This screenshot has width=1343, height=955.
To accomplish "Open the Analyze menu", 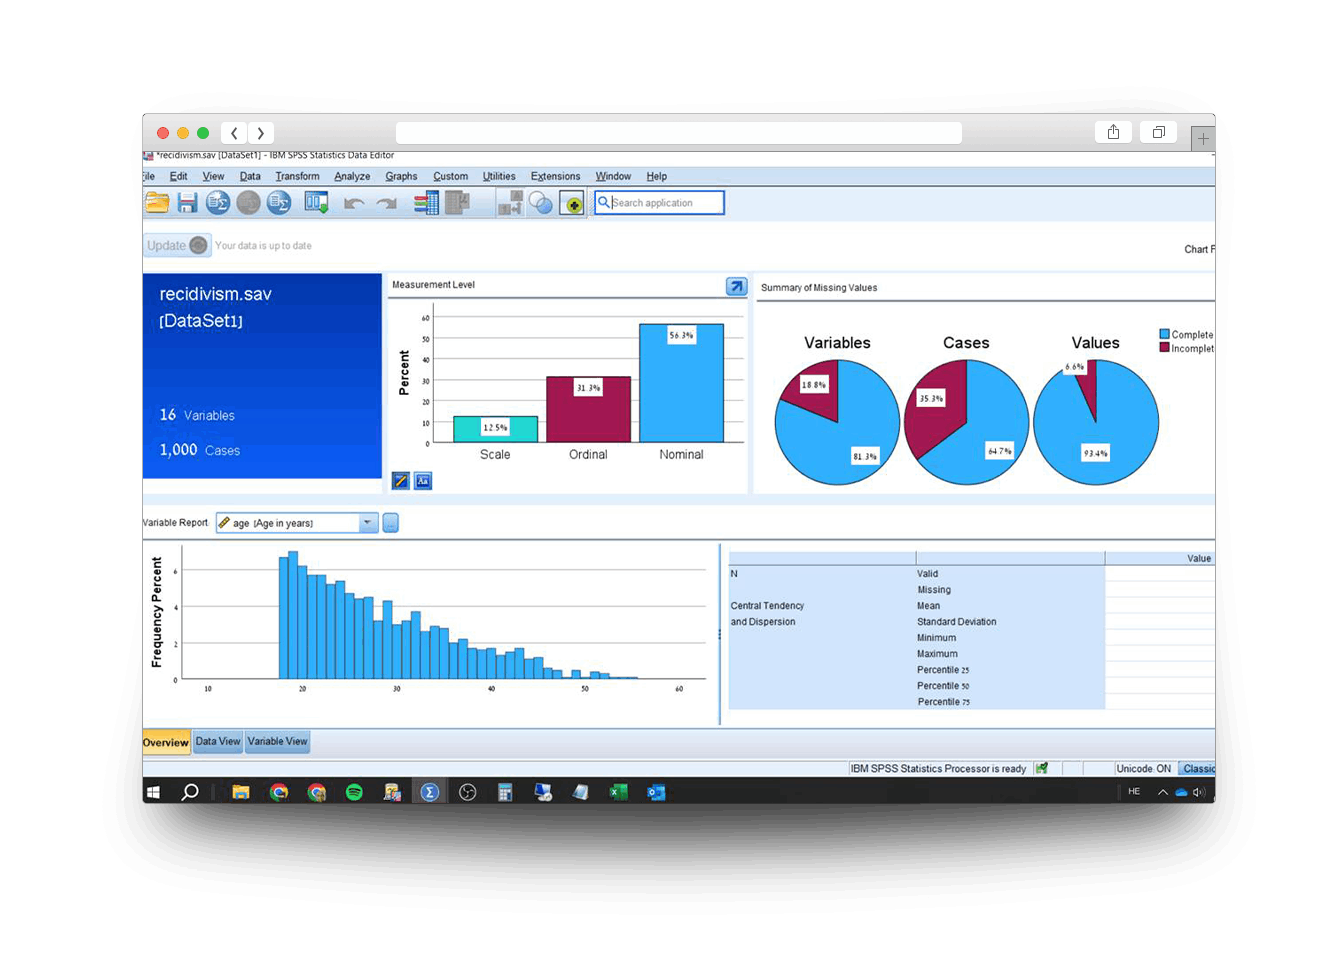I will point(352,176).
